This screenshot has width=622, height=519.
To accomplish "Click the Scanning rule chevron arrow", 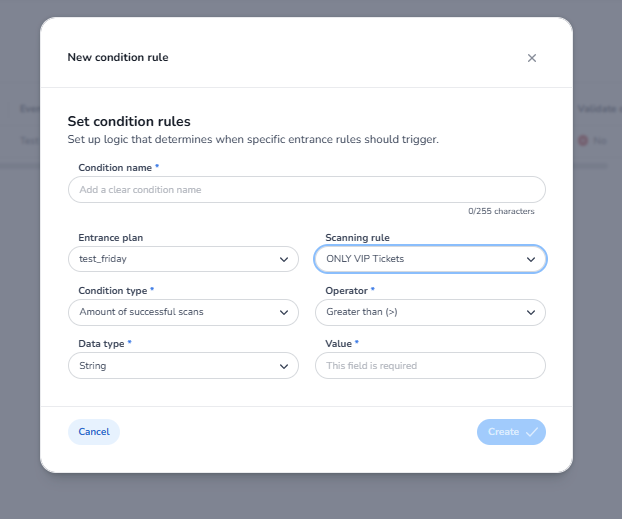I will (x=531, y=259).
